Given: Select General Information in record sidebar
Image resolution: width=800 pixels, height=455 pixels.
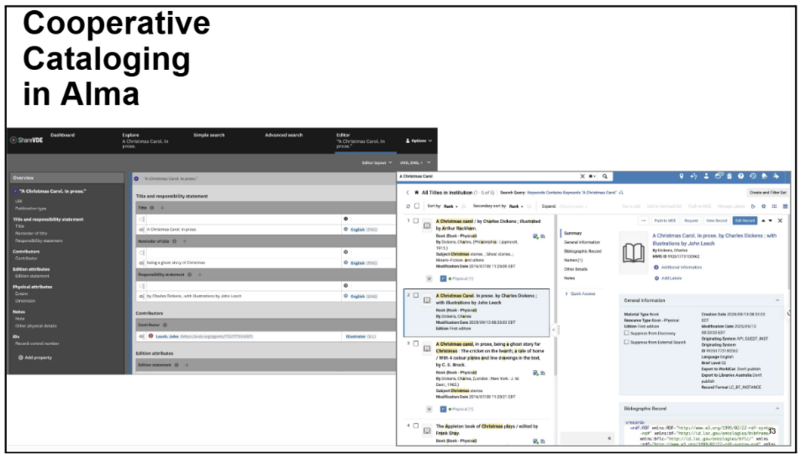Looking at the screenshot, I should pos(582,242).
